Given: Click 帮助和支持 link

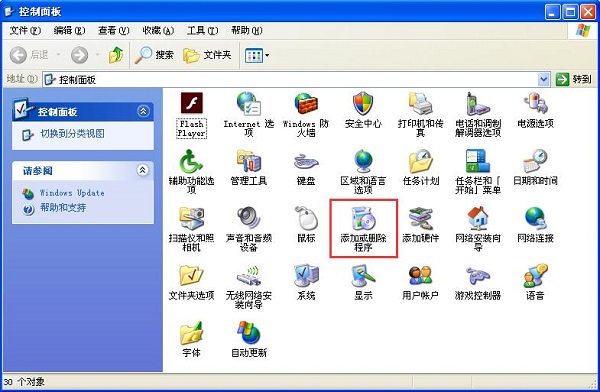Looking at the screenshot, I should coord(63,208).
